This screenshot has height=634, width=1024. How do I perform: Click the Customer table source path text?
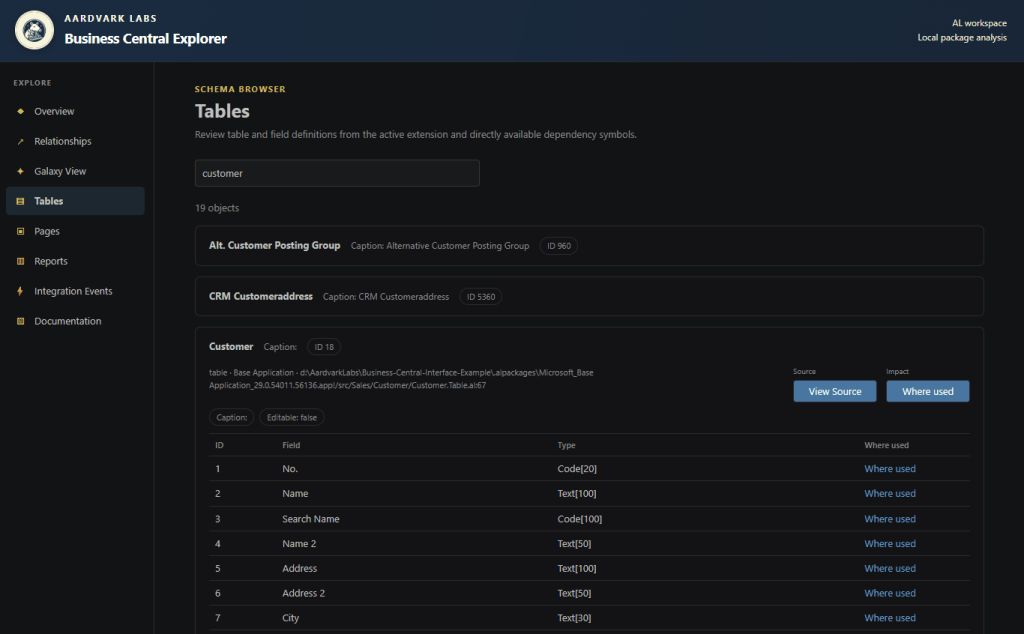click(x=401, y=379)
